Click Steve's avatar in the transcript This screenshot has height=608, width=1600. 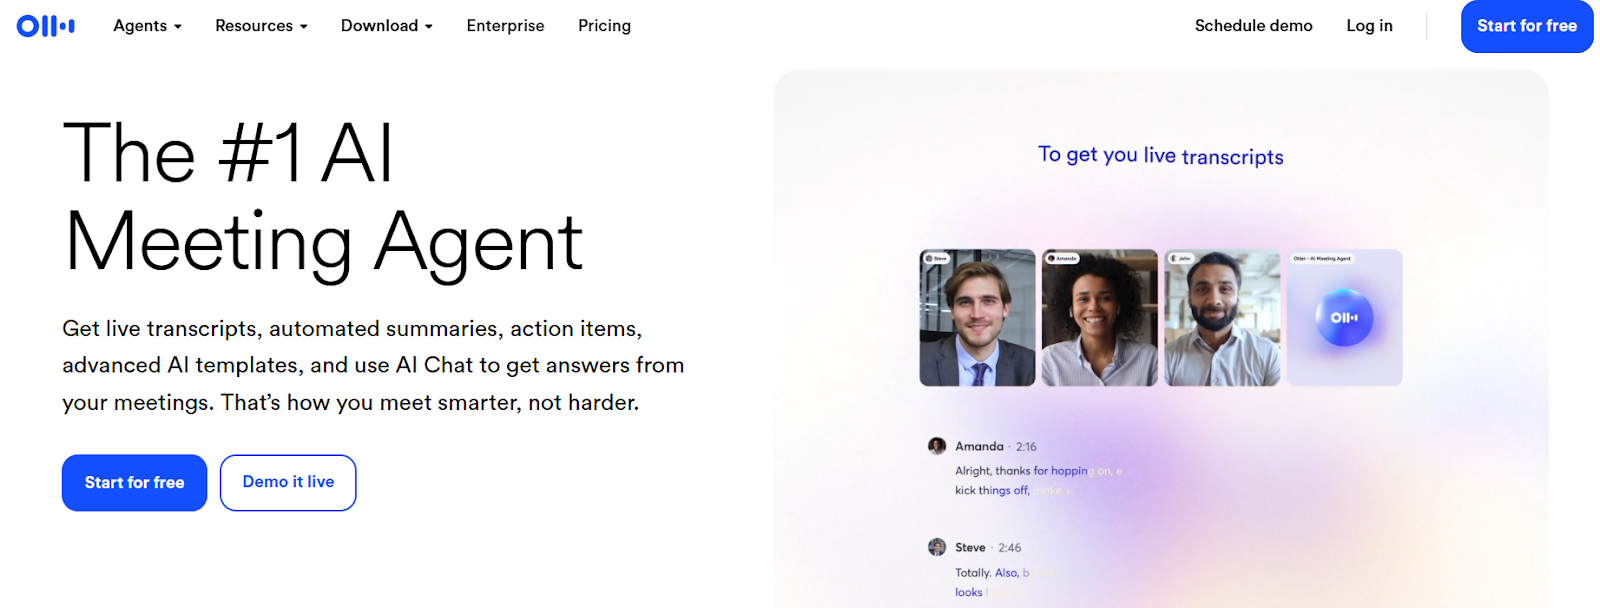tap(937, 547)
